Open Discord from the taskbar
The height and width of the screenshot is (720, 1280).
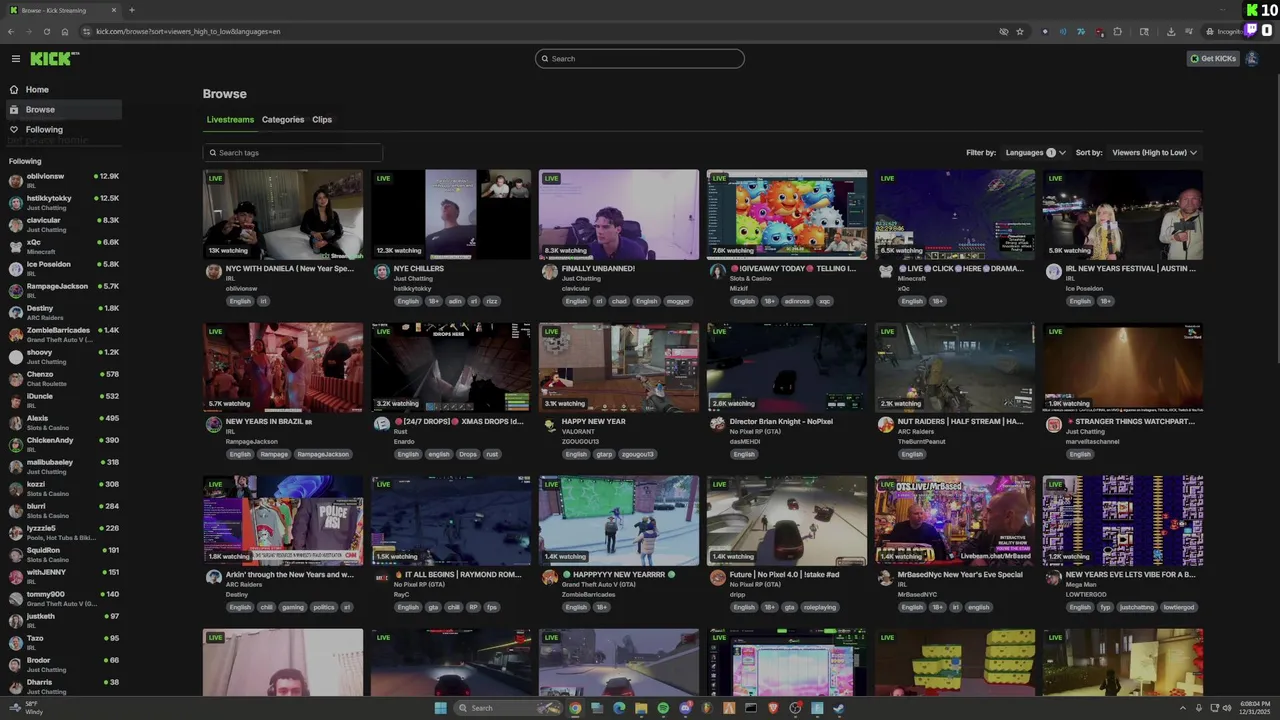coord(685,708)
